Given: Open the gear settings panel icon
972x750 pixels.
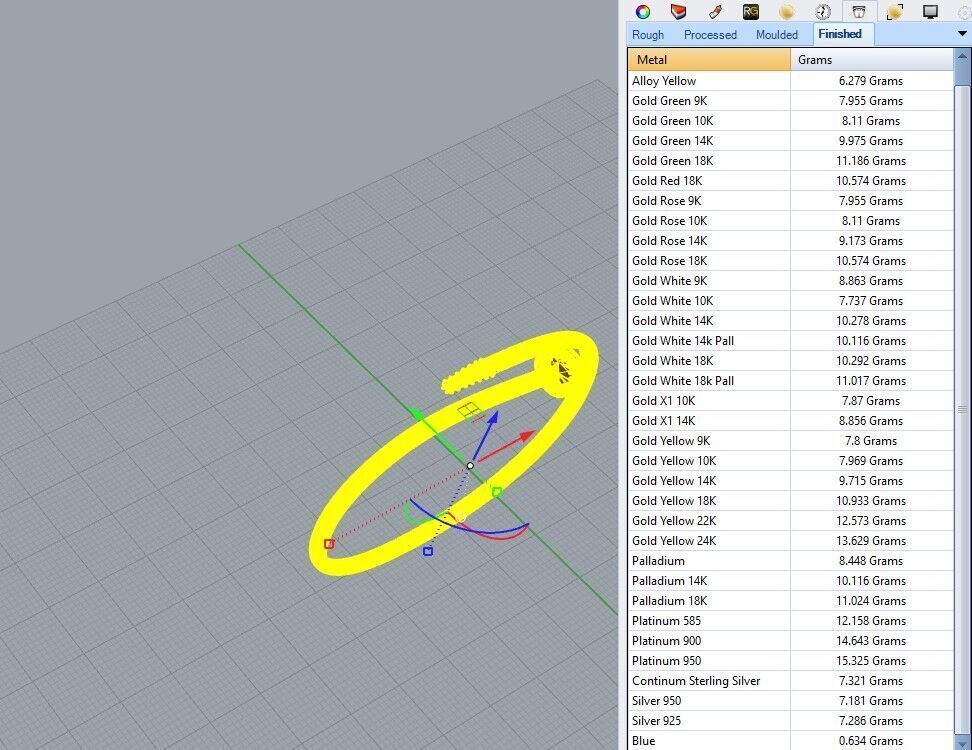Looking at the screenshot, I should pyautogui.click(x=965, y=11).
